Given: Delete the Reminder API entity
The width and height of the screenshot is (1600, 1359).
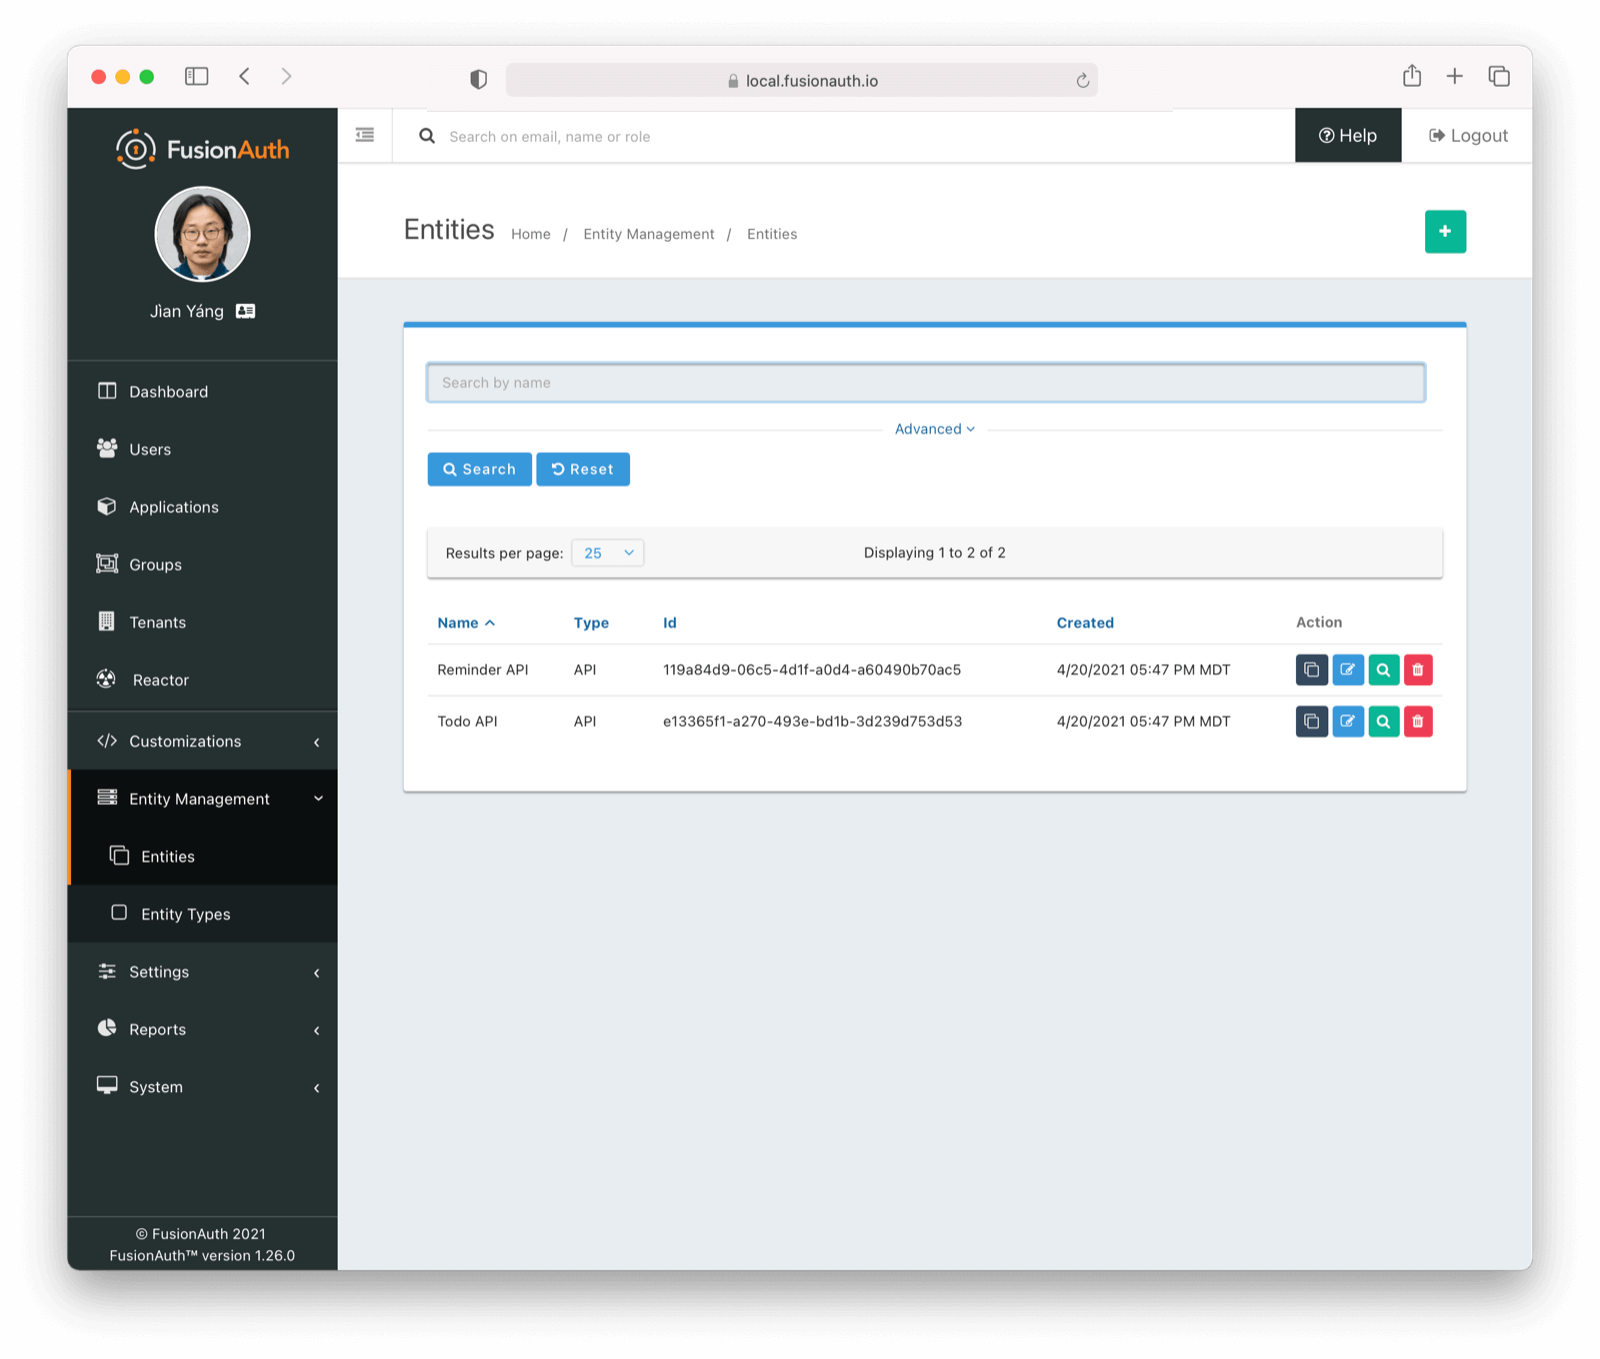Looking at the screenshot, I should 1418,670.
